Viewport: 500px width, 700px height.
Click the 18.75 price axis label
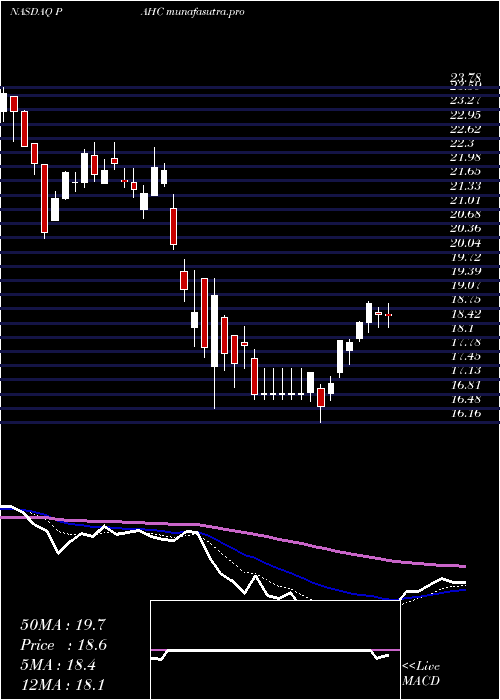[x=467, y=300]
